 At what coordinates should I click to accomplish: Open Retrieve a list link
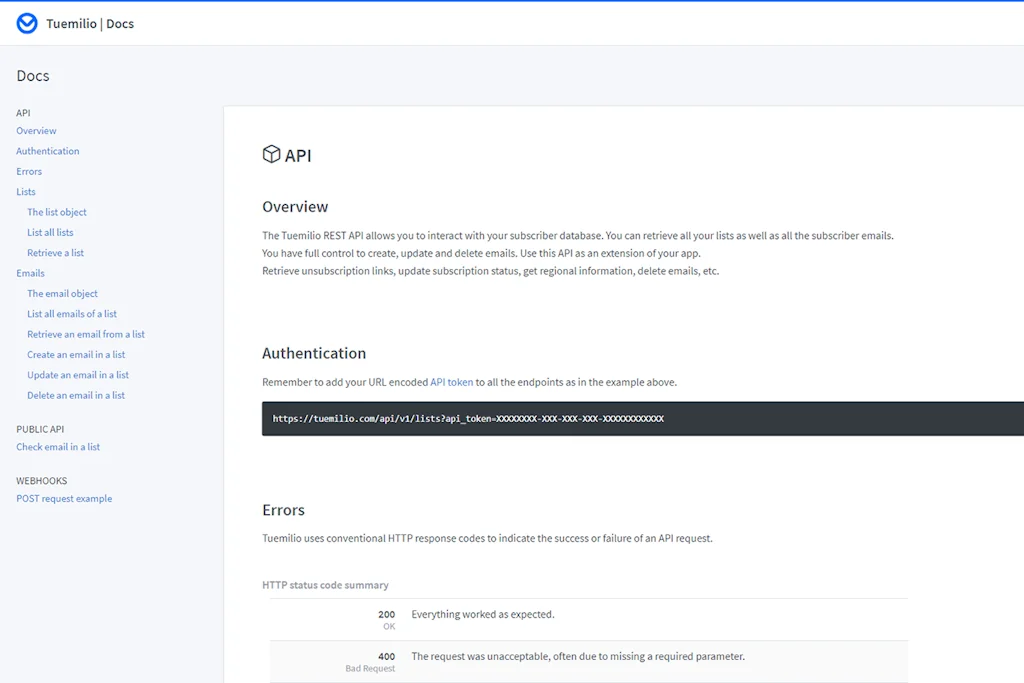(x=56, y=253)
